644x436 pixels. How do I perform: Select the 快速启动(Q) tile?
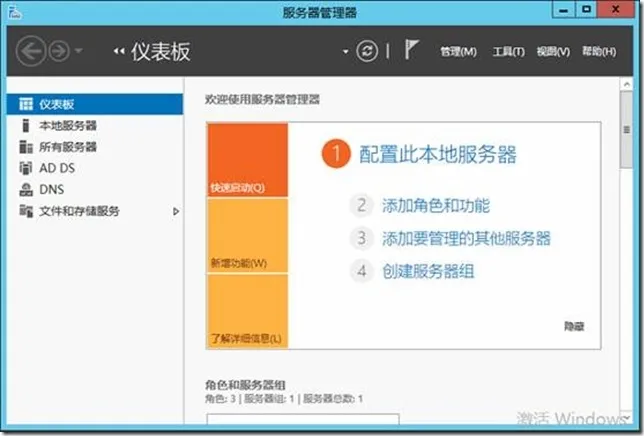coord(248,160)
